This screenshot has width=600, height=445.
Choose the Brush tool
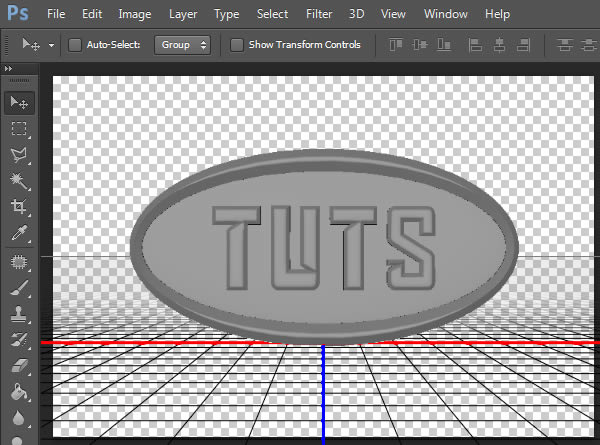point(19,288)
